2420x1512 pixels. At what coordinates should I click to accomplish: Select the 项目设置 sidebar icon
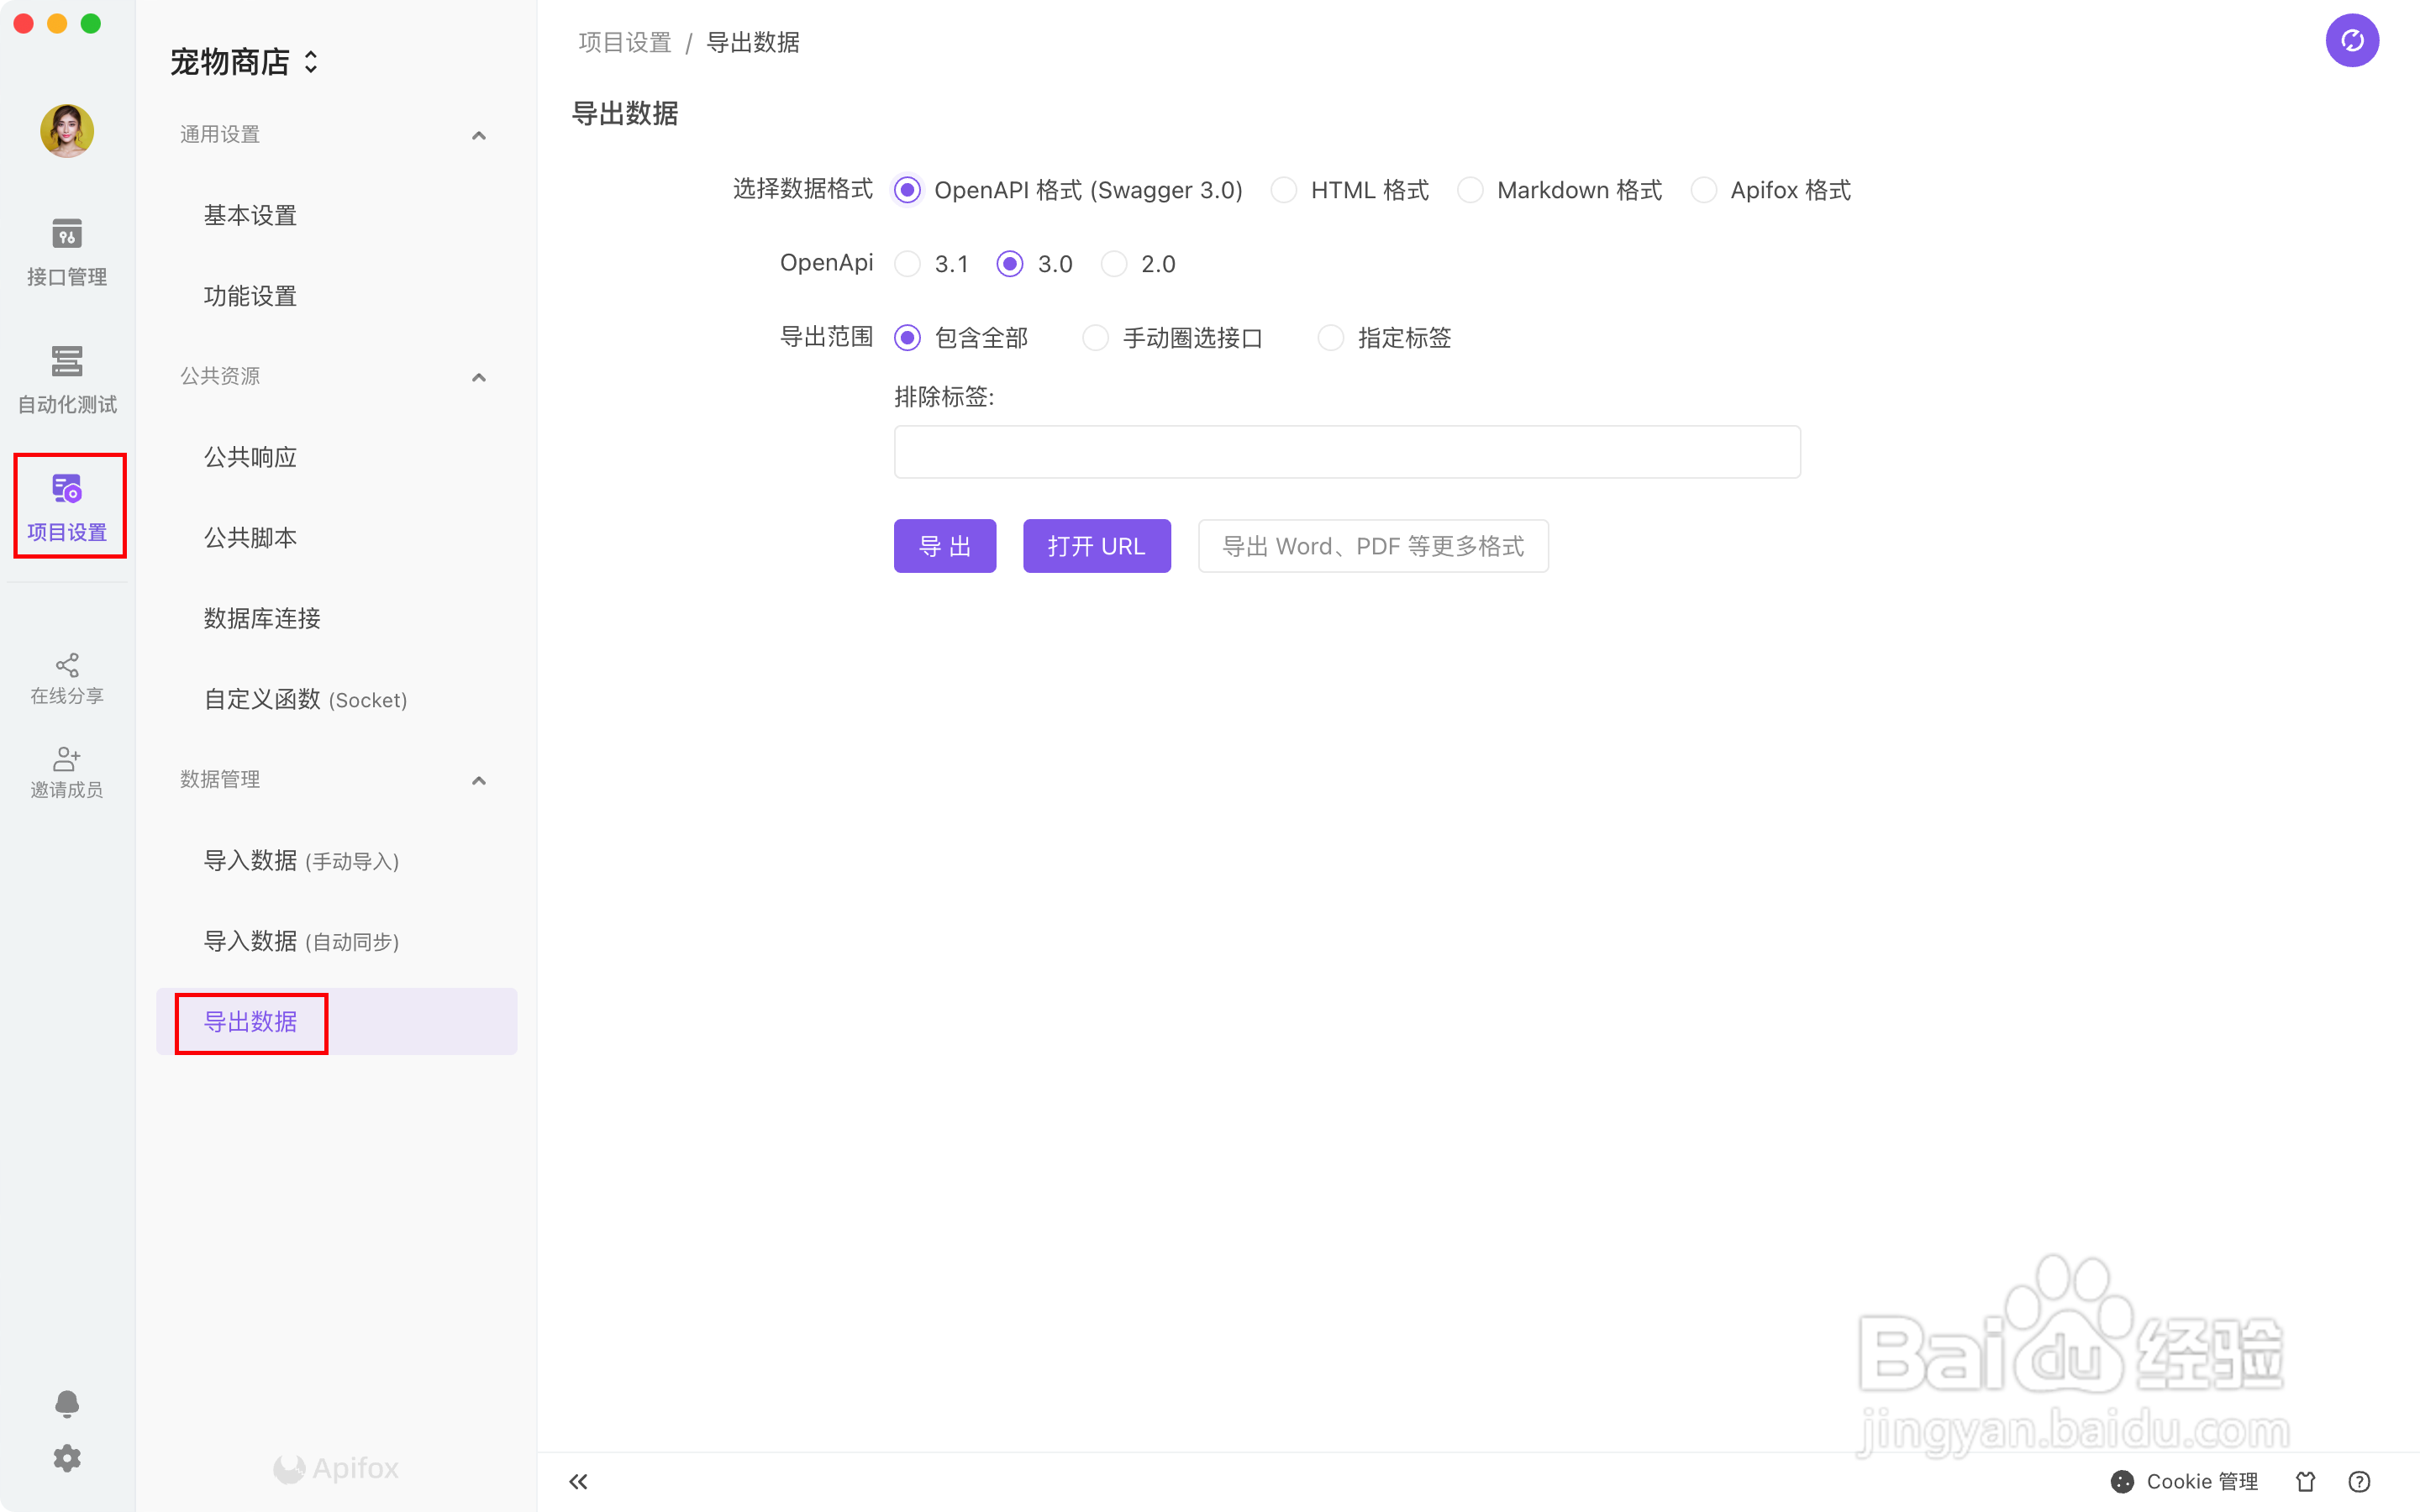point(67,507)
